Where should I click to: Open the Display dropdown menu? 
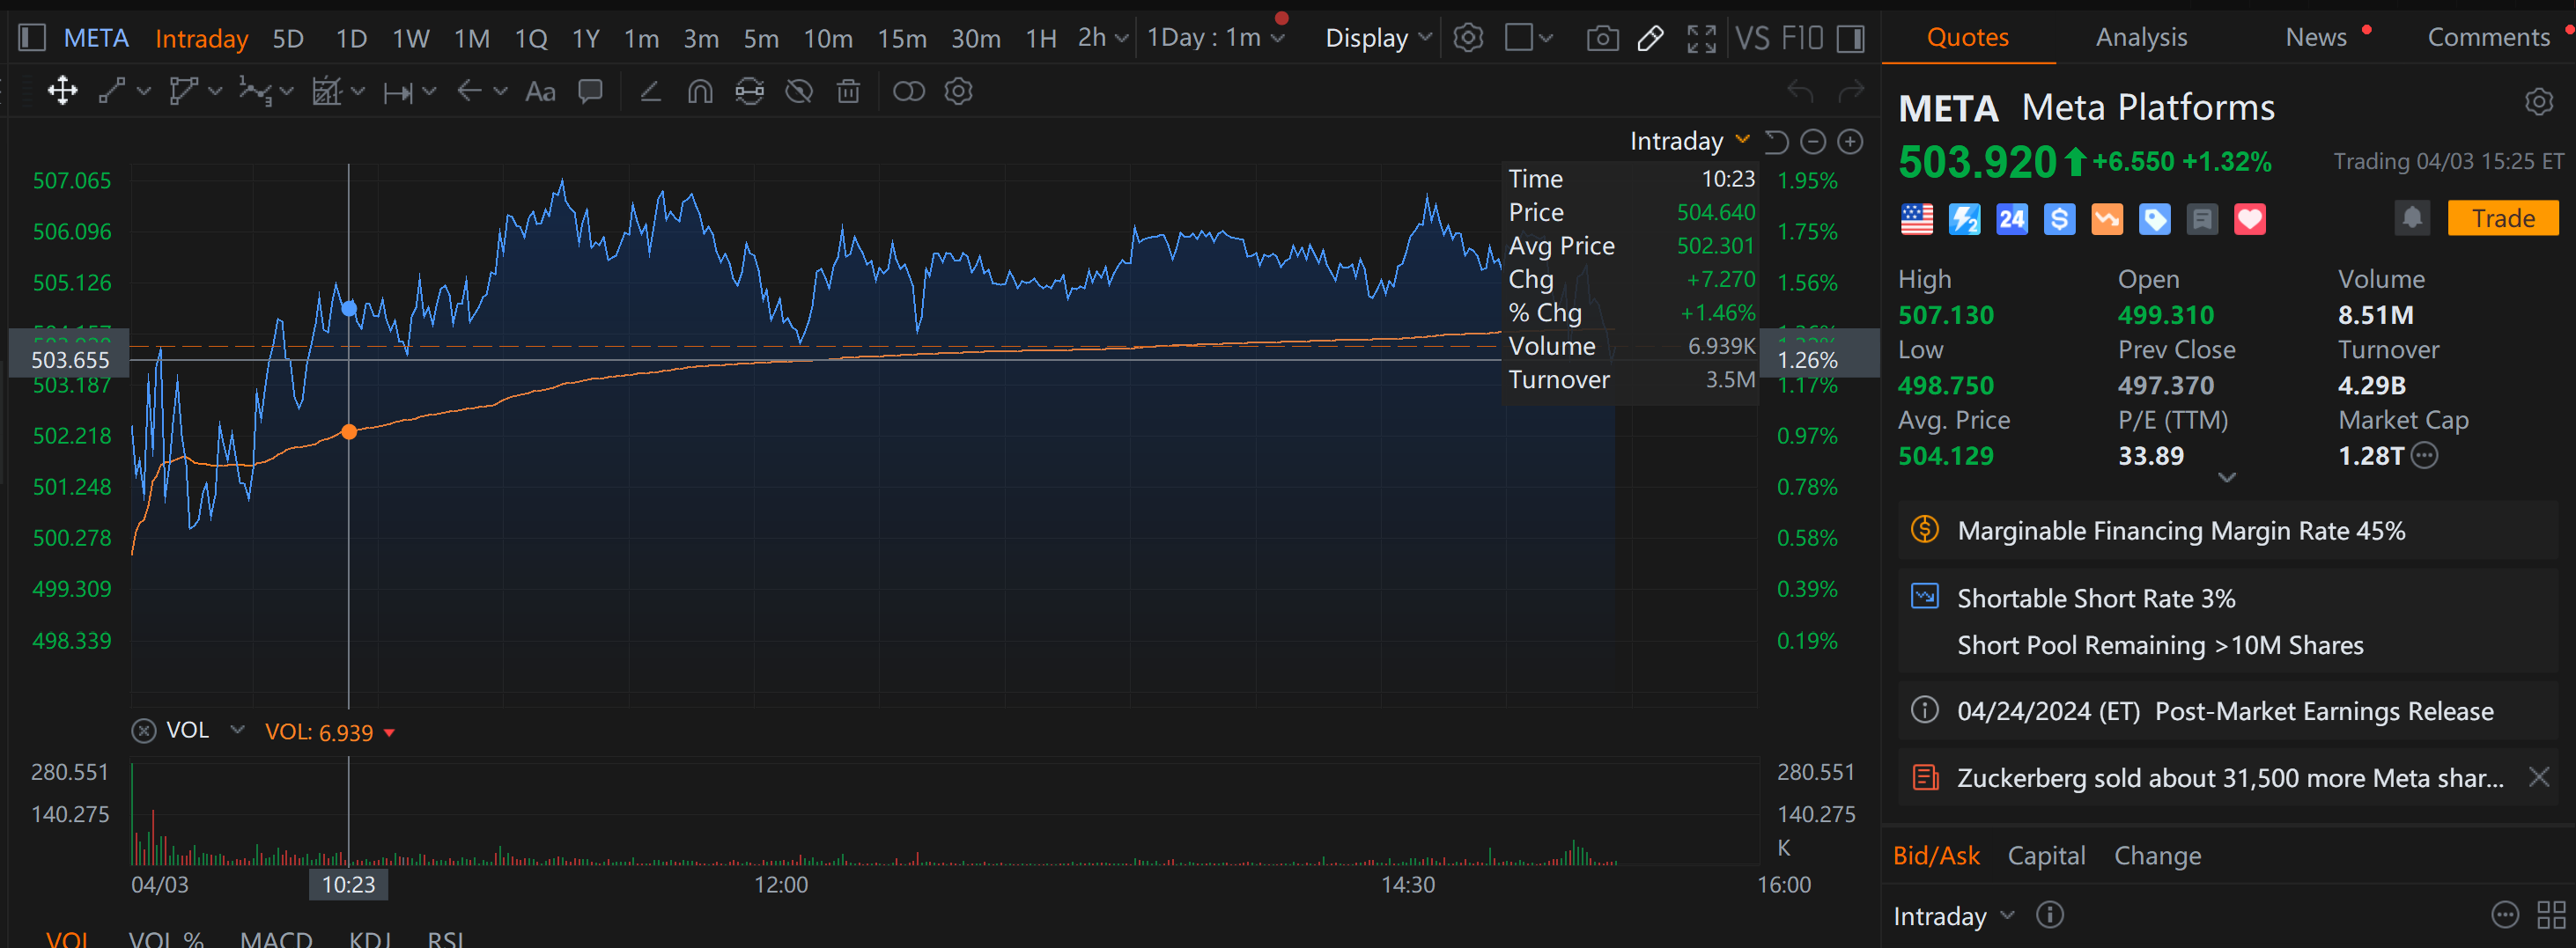pyautogui.click(x=1378, y=38)
